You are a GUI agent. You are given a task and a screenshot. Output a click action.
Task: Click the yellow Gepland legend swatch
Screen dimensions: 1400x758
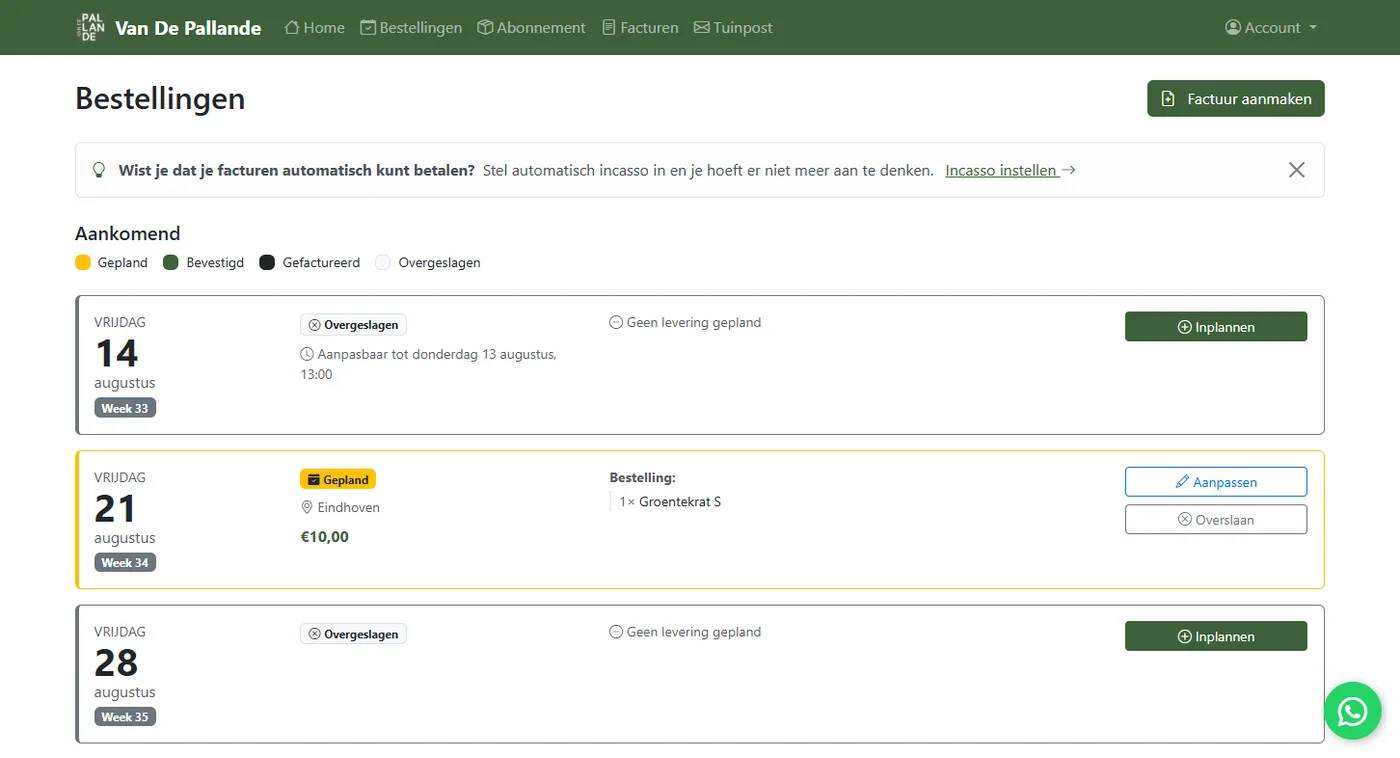tap(83, 263)
